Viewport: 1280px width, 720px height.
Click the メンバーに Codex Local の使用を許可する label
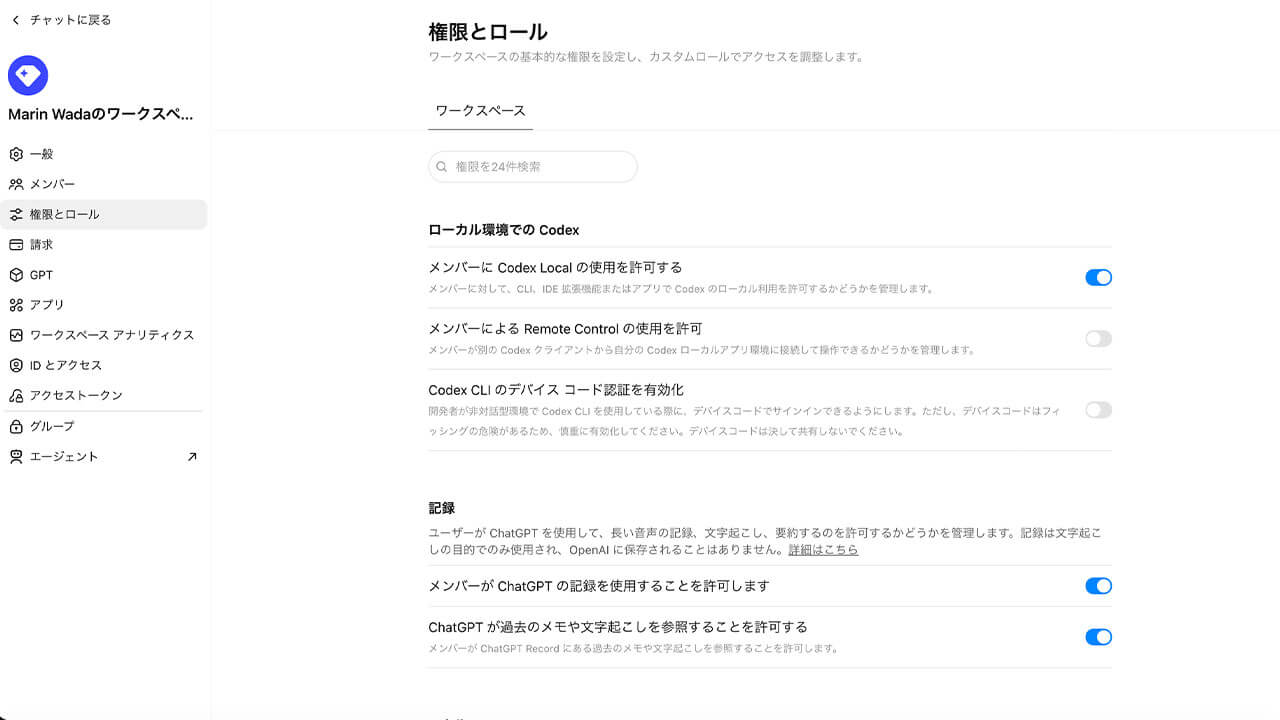pyautogui.click(x=555, y=267)
